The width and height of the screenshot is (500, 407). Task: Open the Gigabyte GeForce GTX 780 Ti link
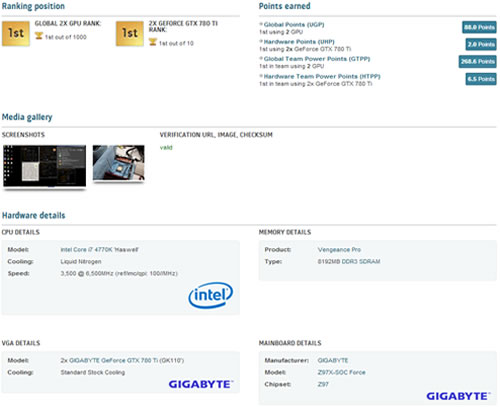pos(126,361)
